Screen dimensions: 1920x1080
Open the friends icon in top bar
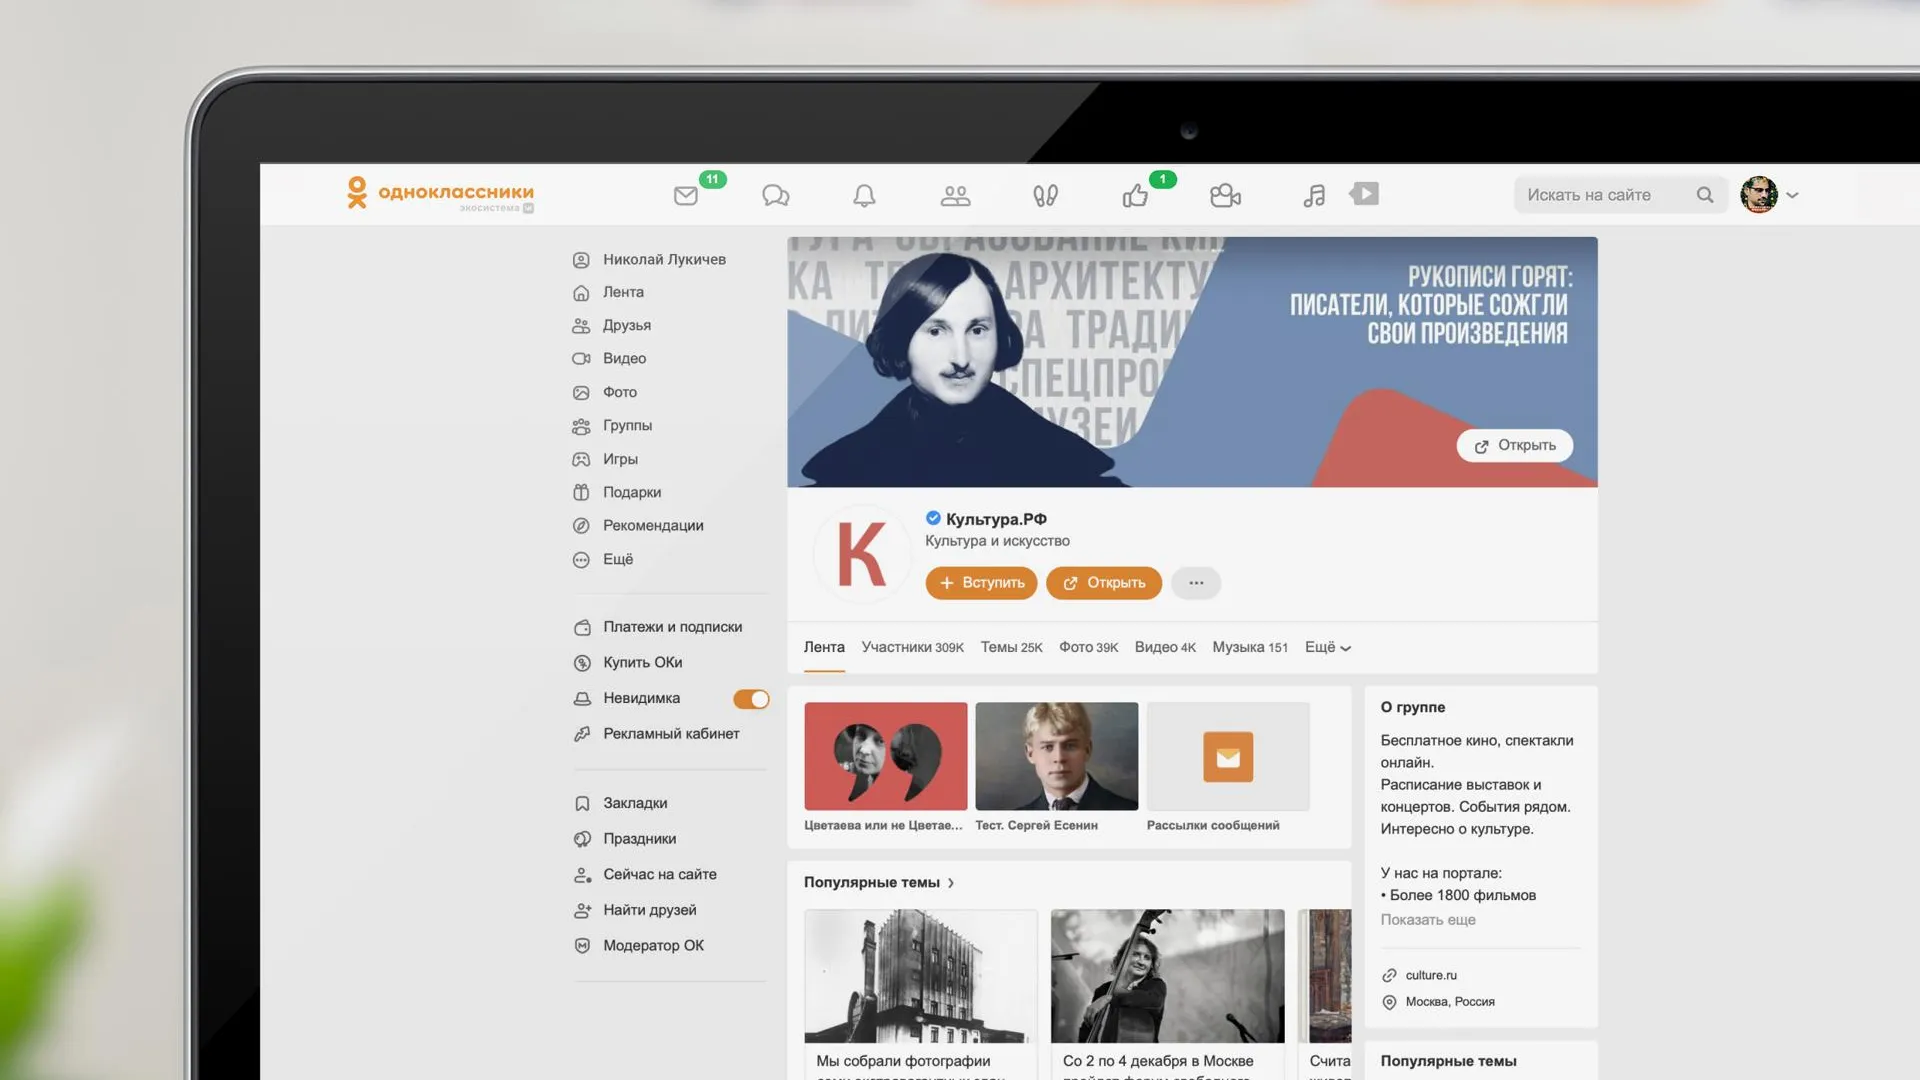[955, 195]
